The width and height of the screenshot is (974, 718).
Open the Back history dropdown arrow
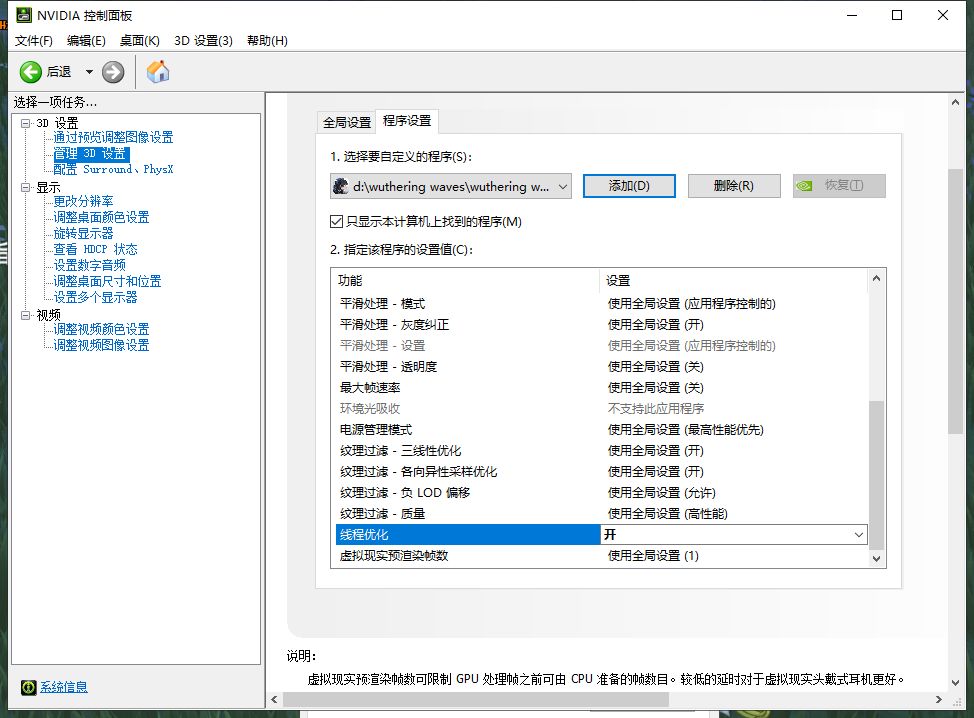tap(89, 72)
